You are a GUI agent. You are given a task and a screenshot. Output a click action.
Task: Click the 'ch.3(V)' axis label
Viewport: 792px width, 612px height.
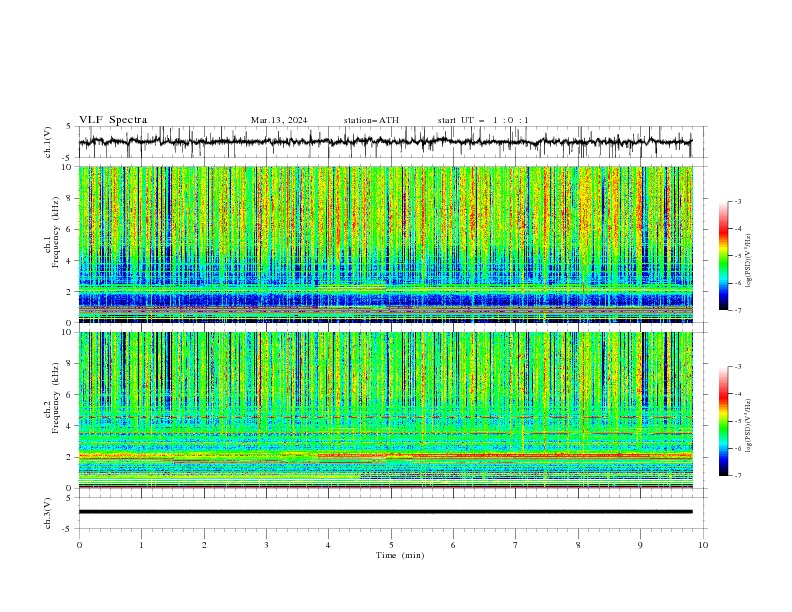pos(48,513)
